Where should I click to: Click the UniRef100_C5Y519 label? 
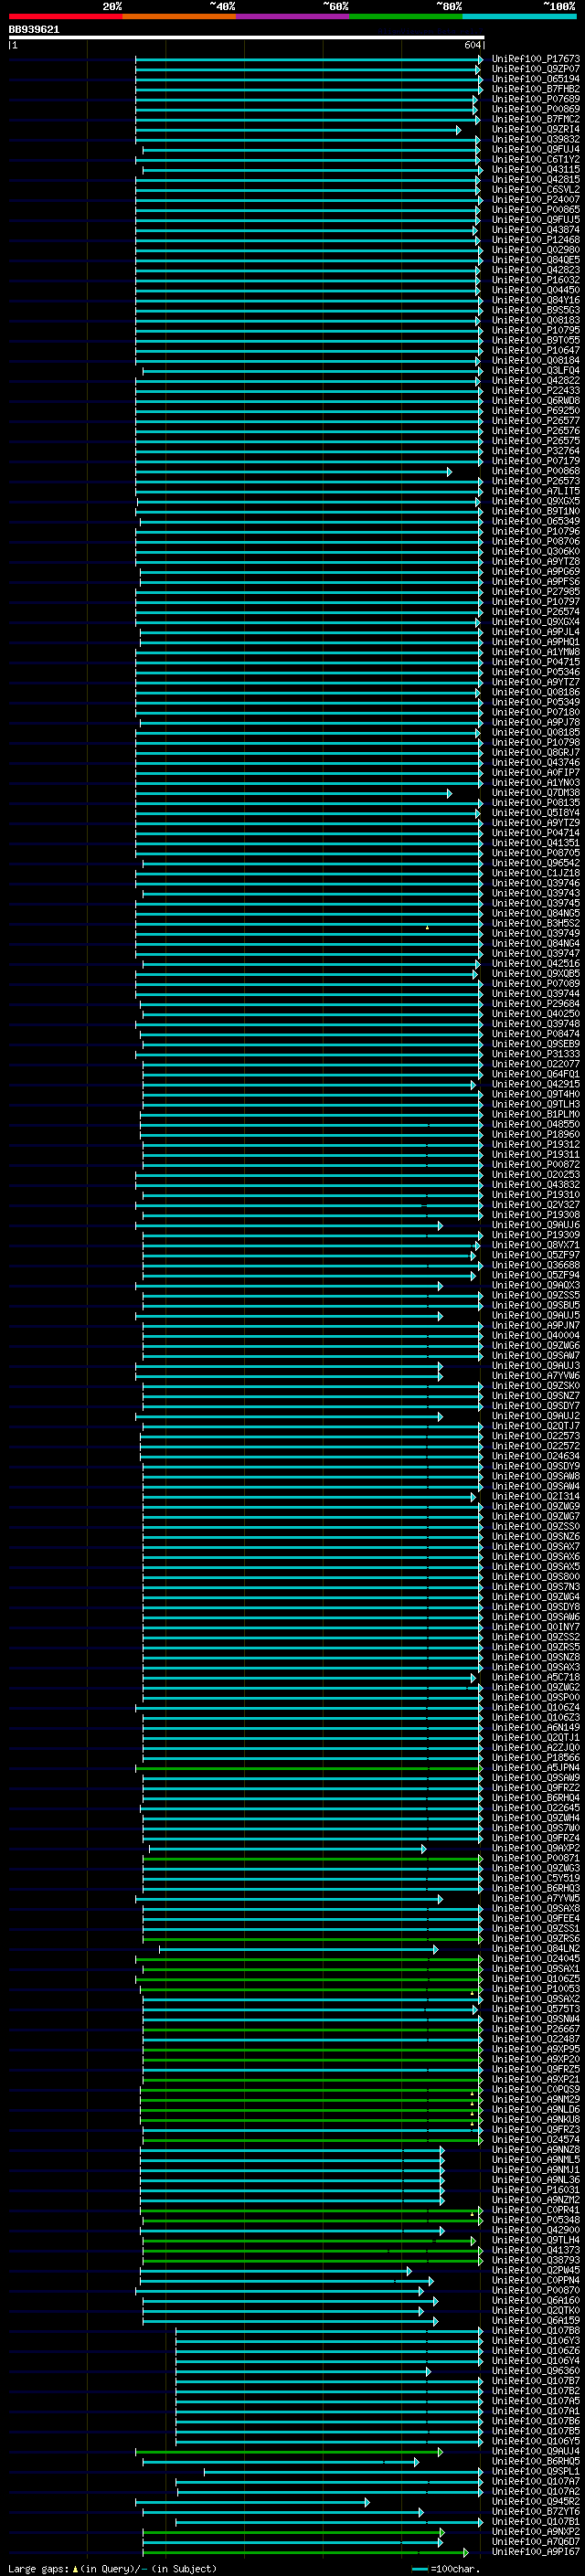(x=536, y=1878)
